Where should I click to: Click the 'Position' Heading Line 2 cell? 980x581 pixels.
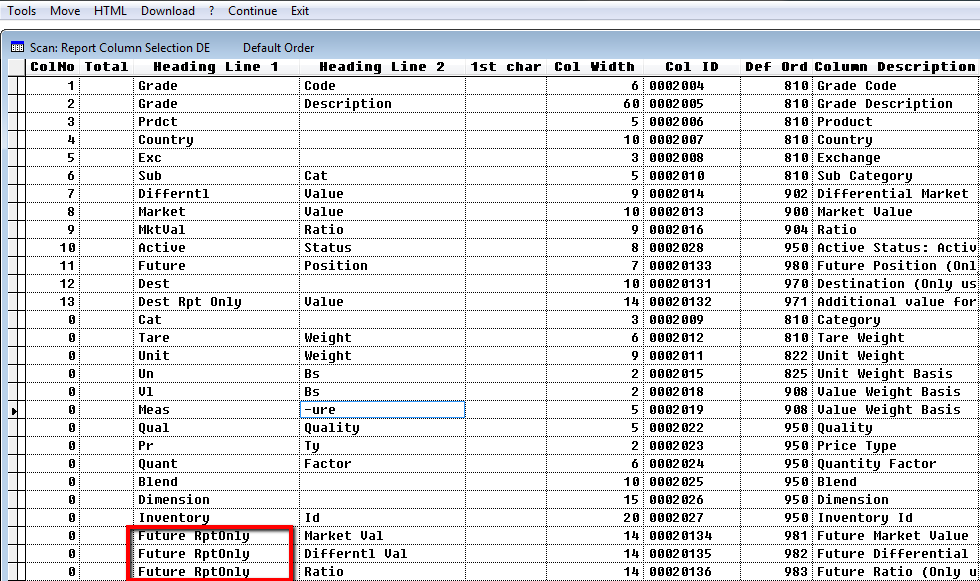[382, 266]
